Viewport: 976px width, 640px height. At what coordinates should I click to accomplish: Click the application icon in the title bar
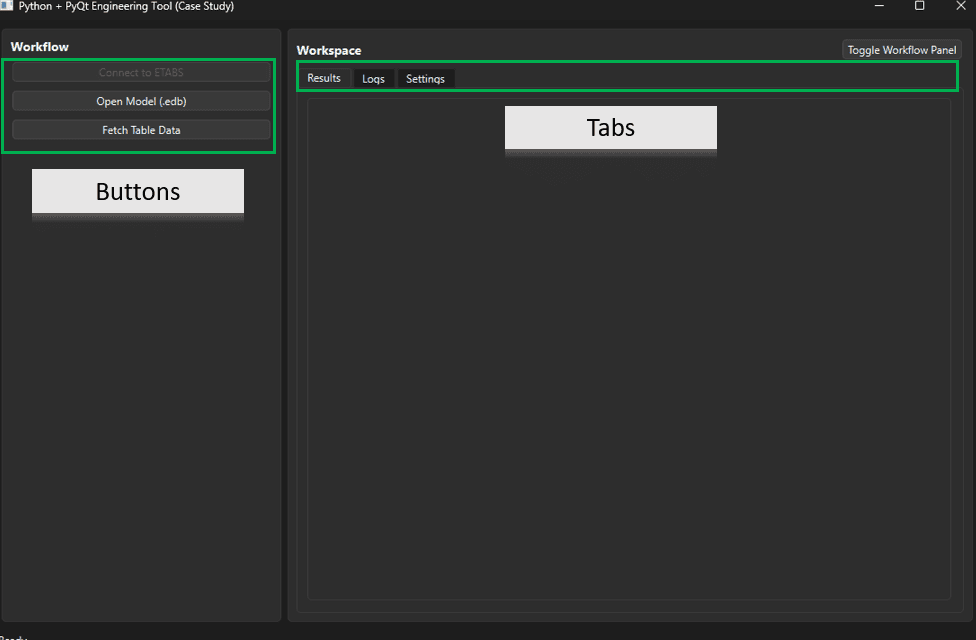tap(7, 6)
